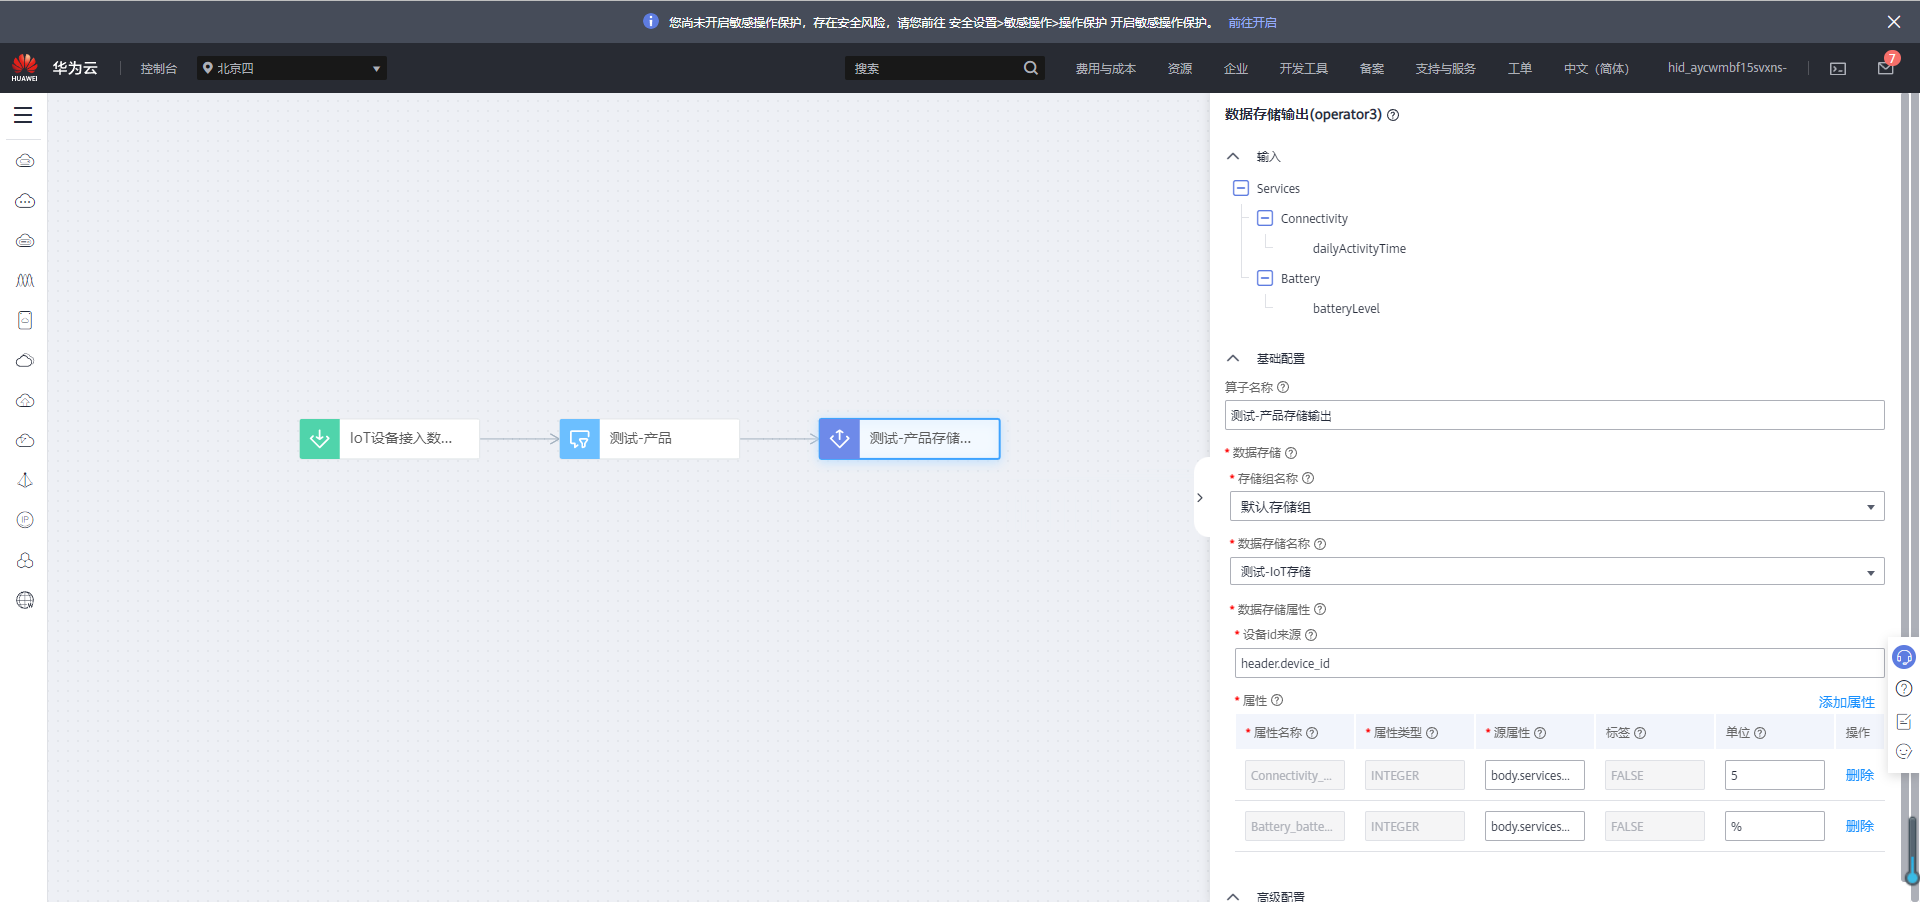Open the globe icon in left sidebar
The width and height of the screenshot is (1920, 902).
point(25,600)
